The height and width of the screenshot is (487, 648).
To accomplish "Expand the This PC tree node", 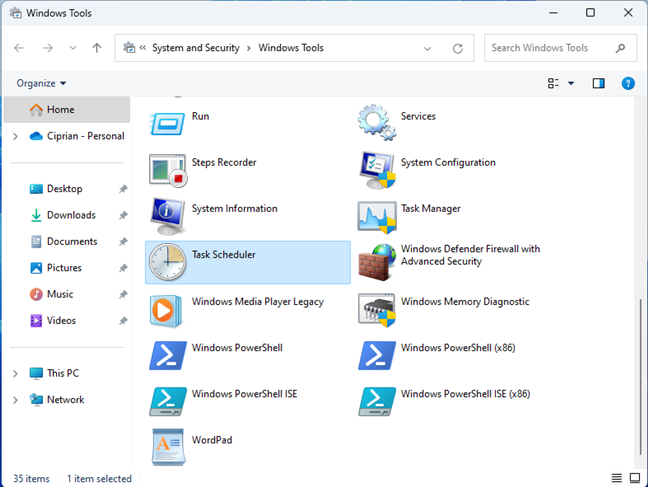I will coord(16,373).
